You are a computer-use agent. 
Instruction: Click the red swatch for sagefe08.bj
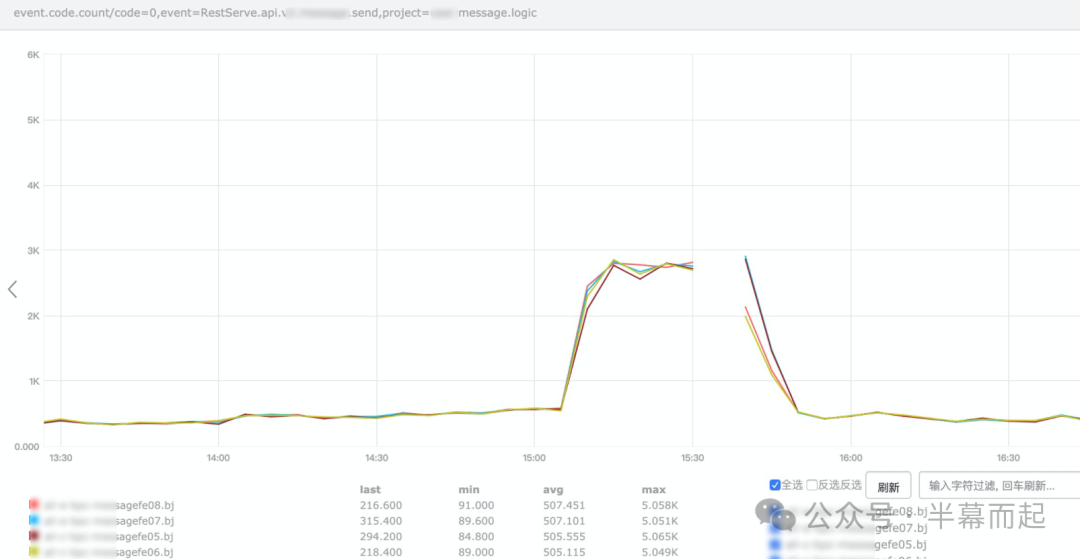coord(34,505)
